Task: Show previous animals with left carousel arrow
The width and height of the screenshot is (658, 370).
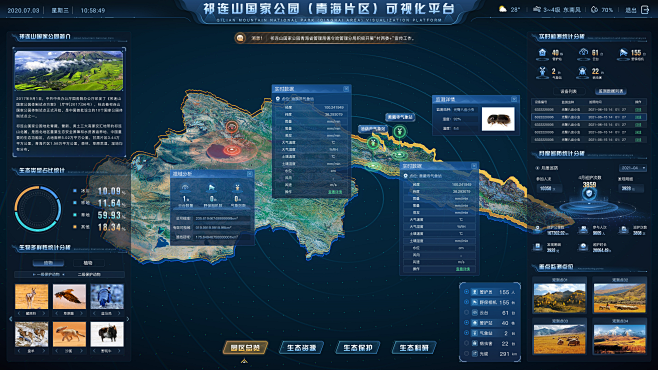Action: [10, 319]
